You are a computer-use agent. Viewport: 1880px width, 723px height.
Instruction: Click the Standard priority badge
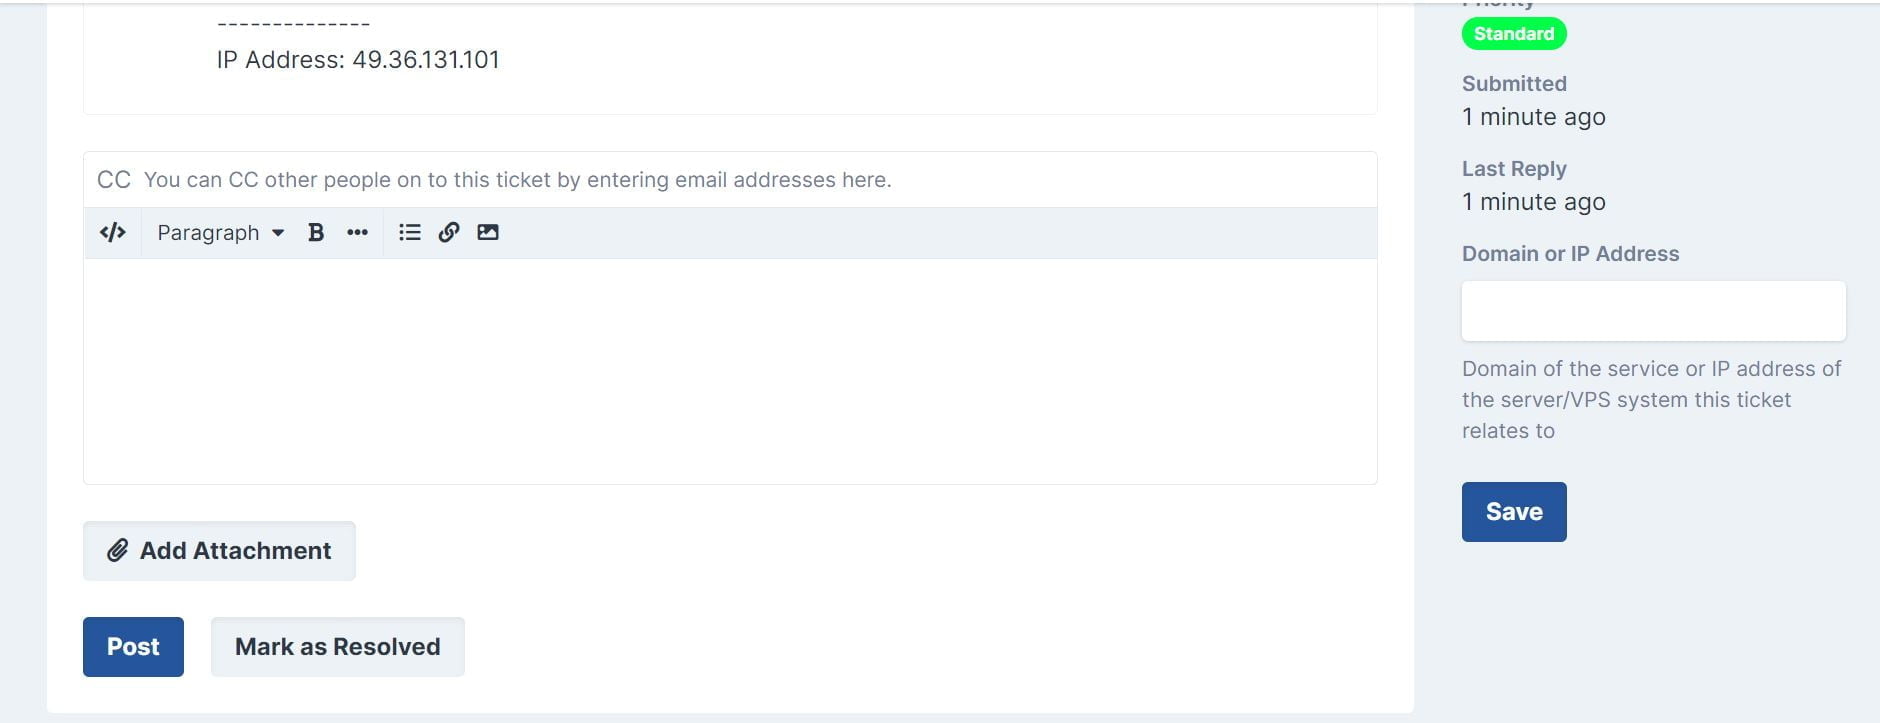(1514, 34)
